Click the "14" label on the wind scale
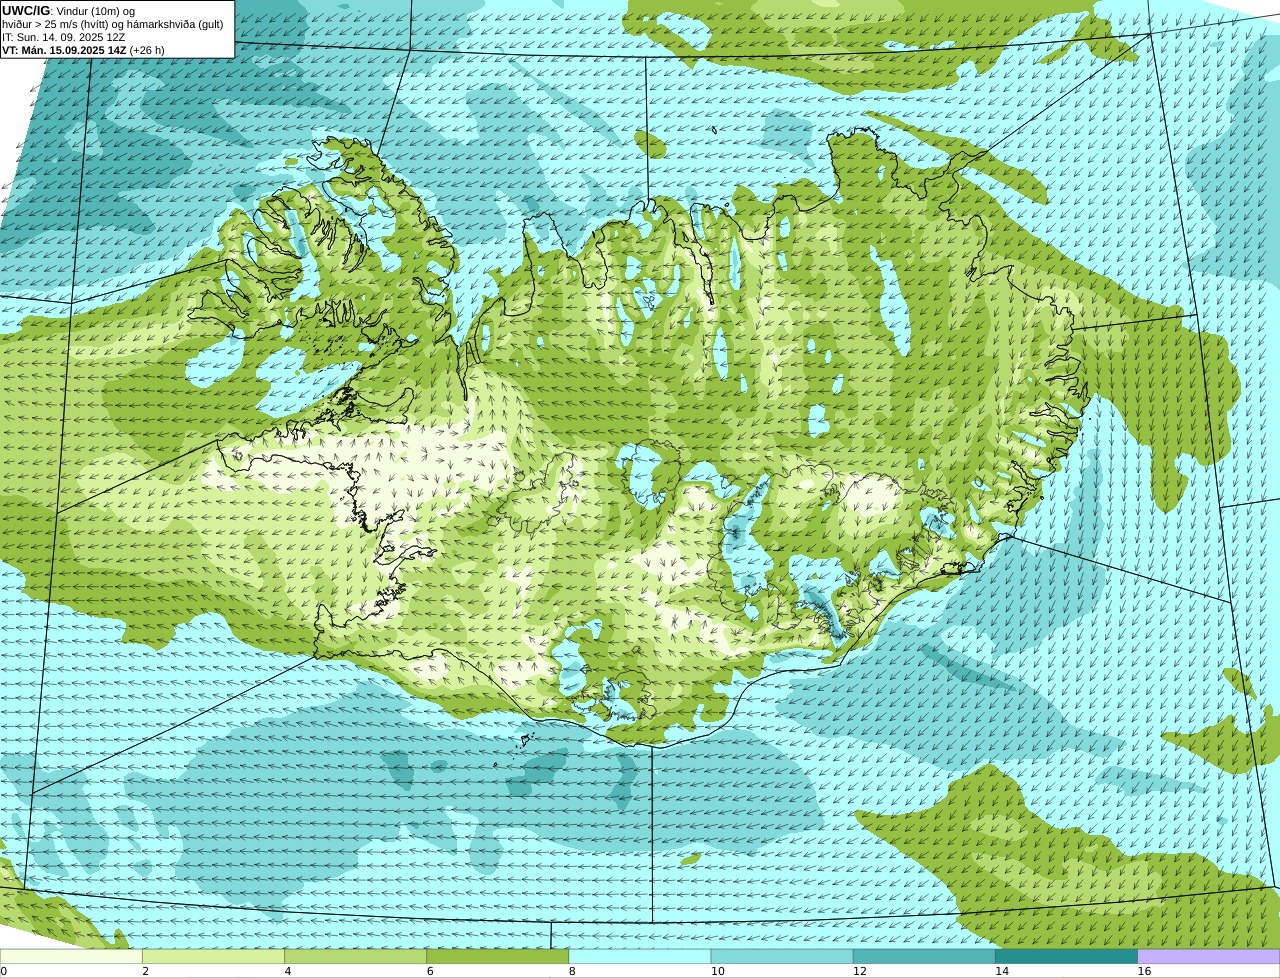The height and width of the screenshot is (978, 1280). click(1002, 971)
